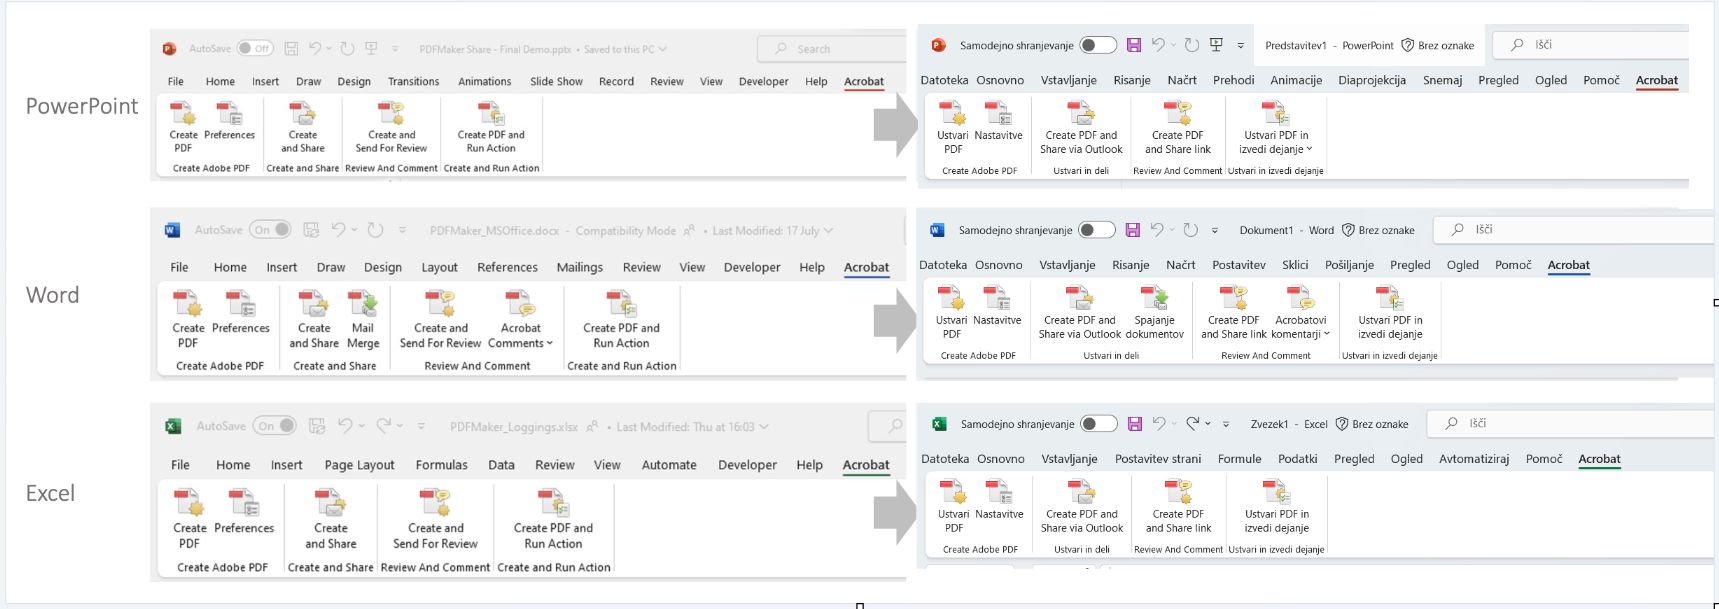Toggle Samodejno shranjevanje in Slovenian Word
The height and width of the screenshot is (609, 1719).
click(1096, 230)
